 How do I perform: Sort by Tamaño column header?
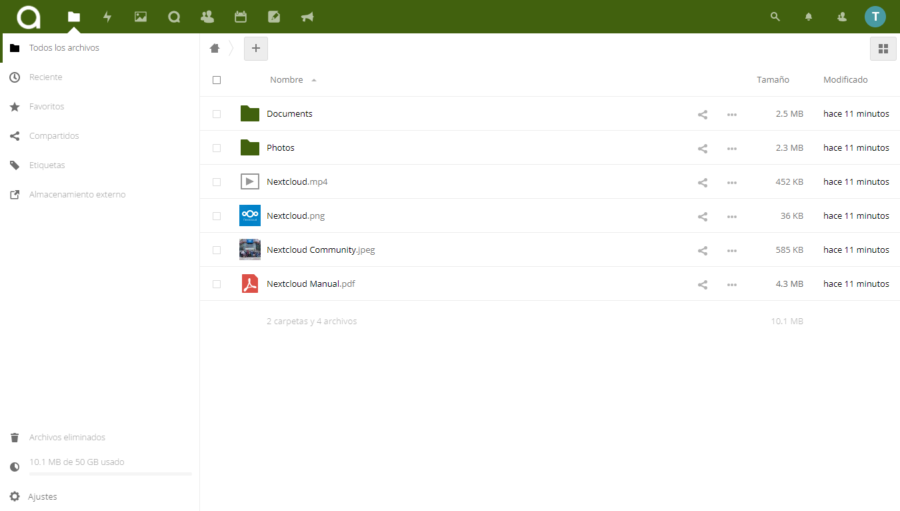click(773, 80)
